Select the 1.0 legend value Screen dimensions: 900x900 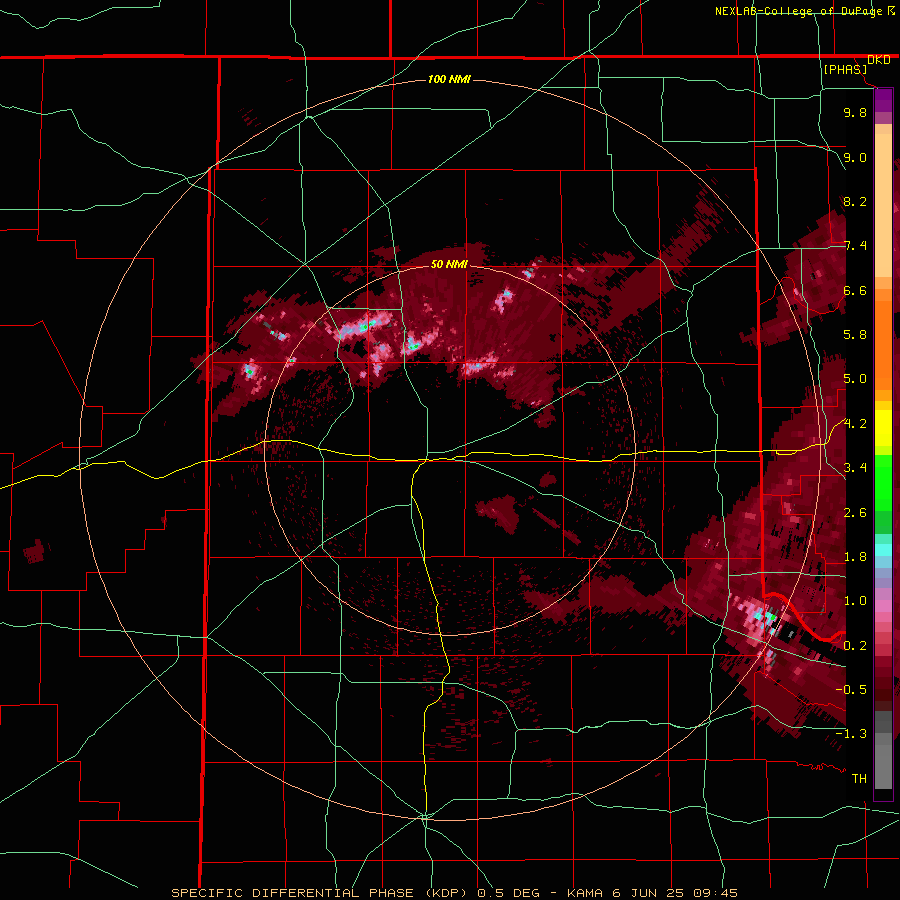tap(855, 601)
